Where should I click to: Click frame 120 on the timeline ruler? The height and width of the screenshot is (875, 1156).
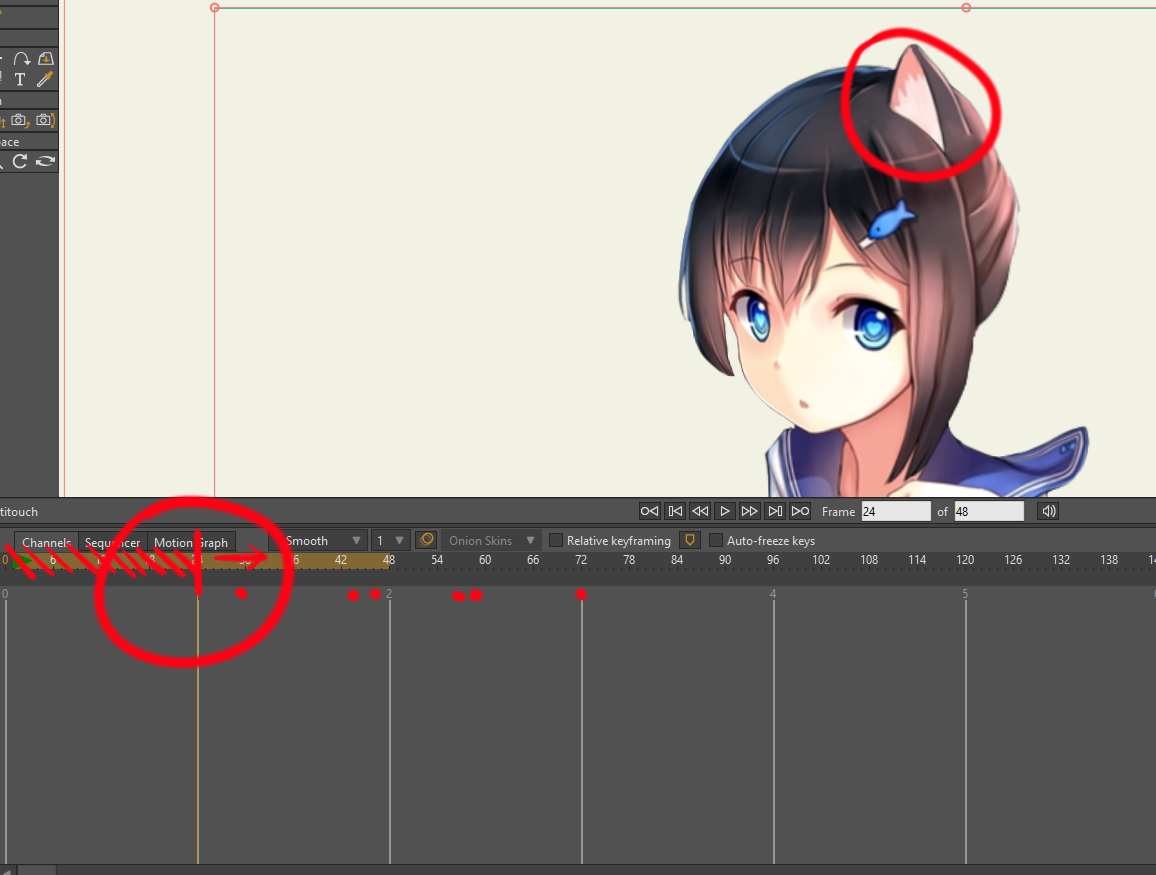coord(965,560)
